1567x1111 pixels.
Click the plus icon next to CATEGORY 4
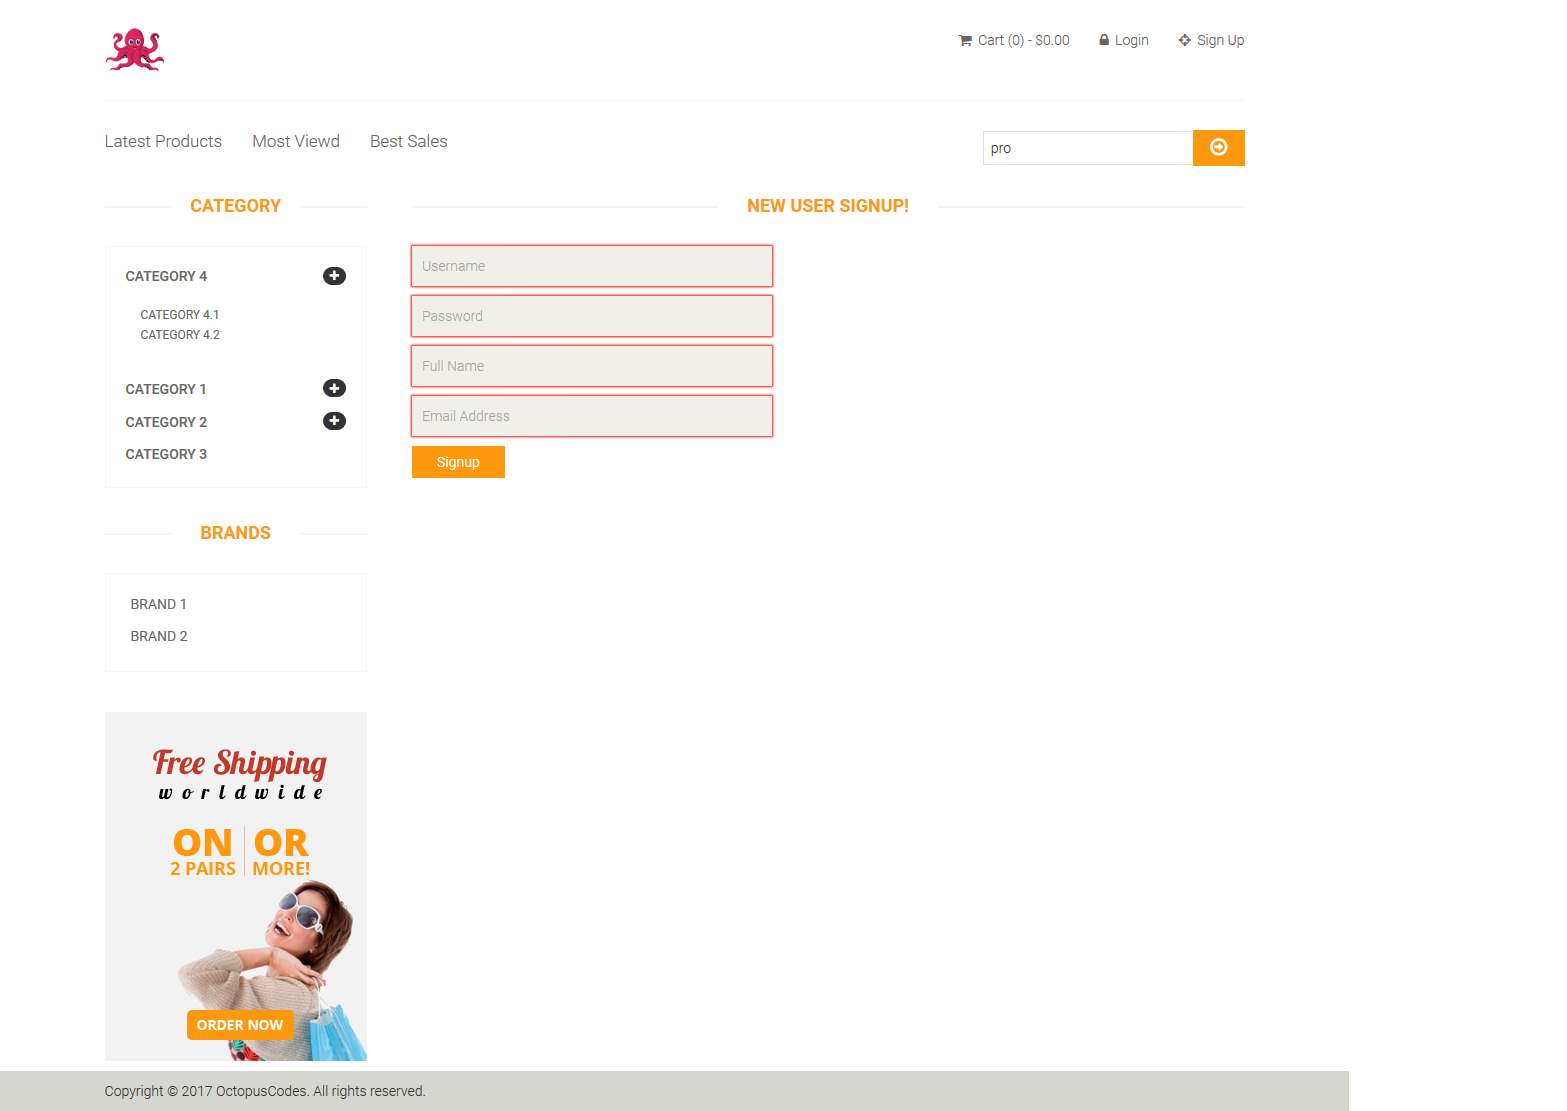pos(334,276)
